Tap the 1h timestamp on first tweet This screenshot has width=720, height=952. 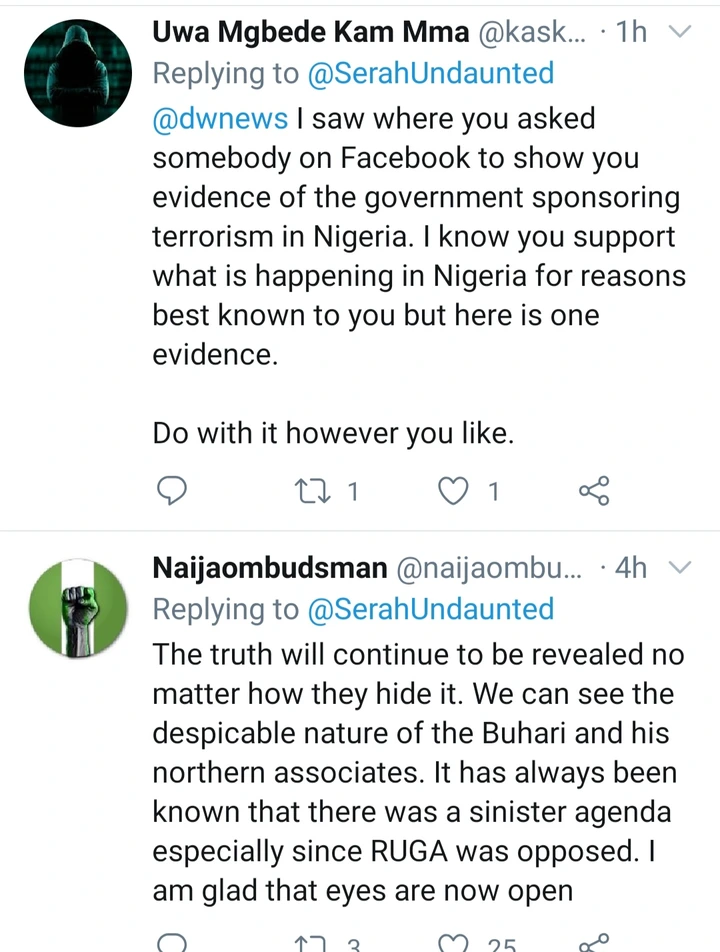point(631,32)
